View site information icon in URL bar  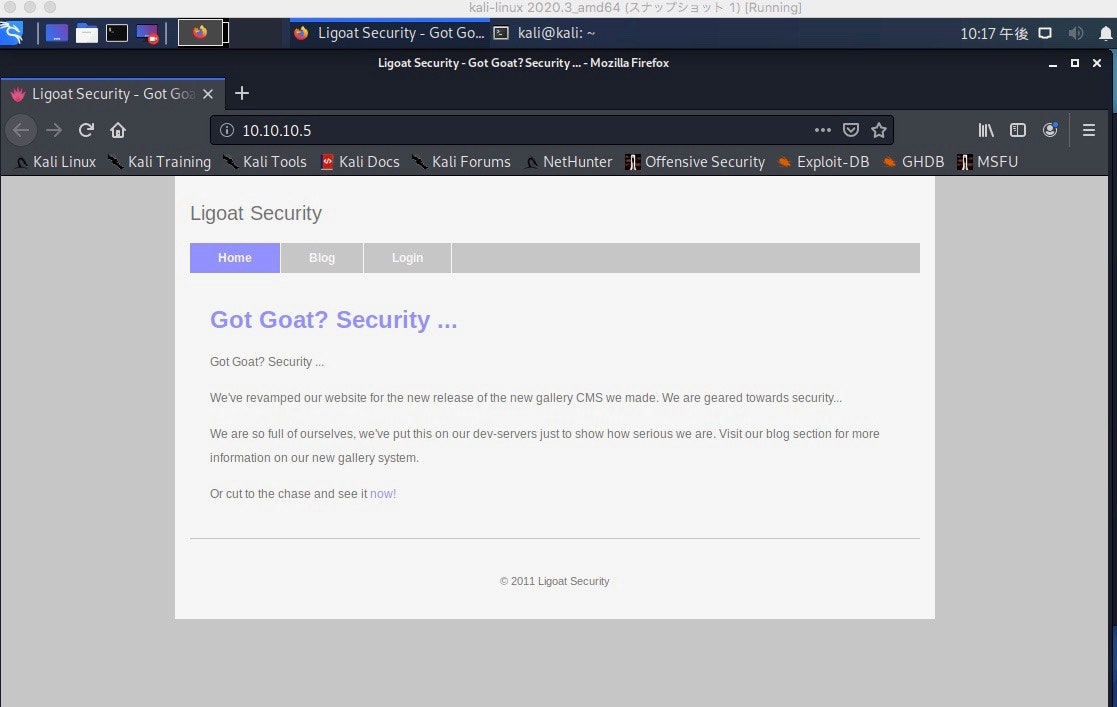pyautogui.click(x=227, y=130)
